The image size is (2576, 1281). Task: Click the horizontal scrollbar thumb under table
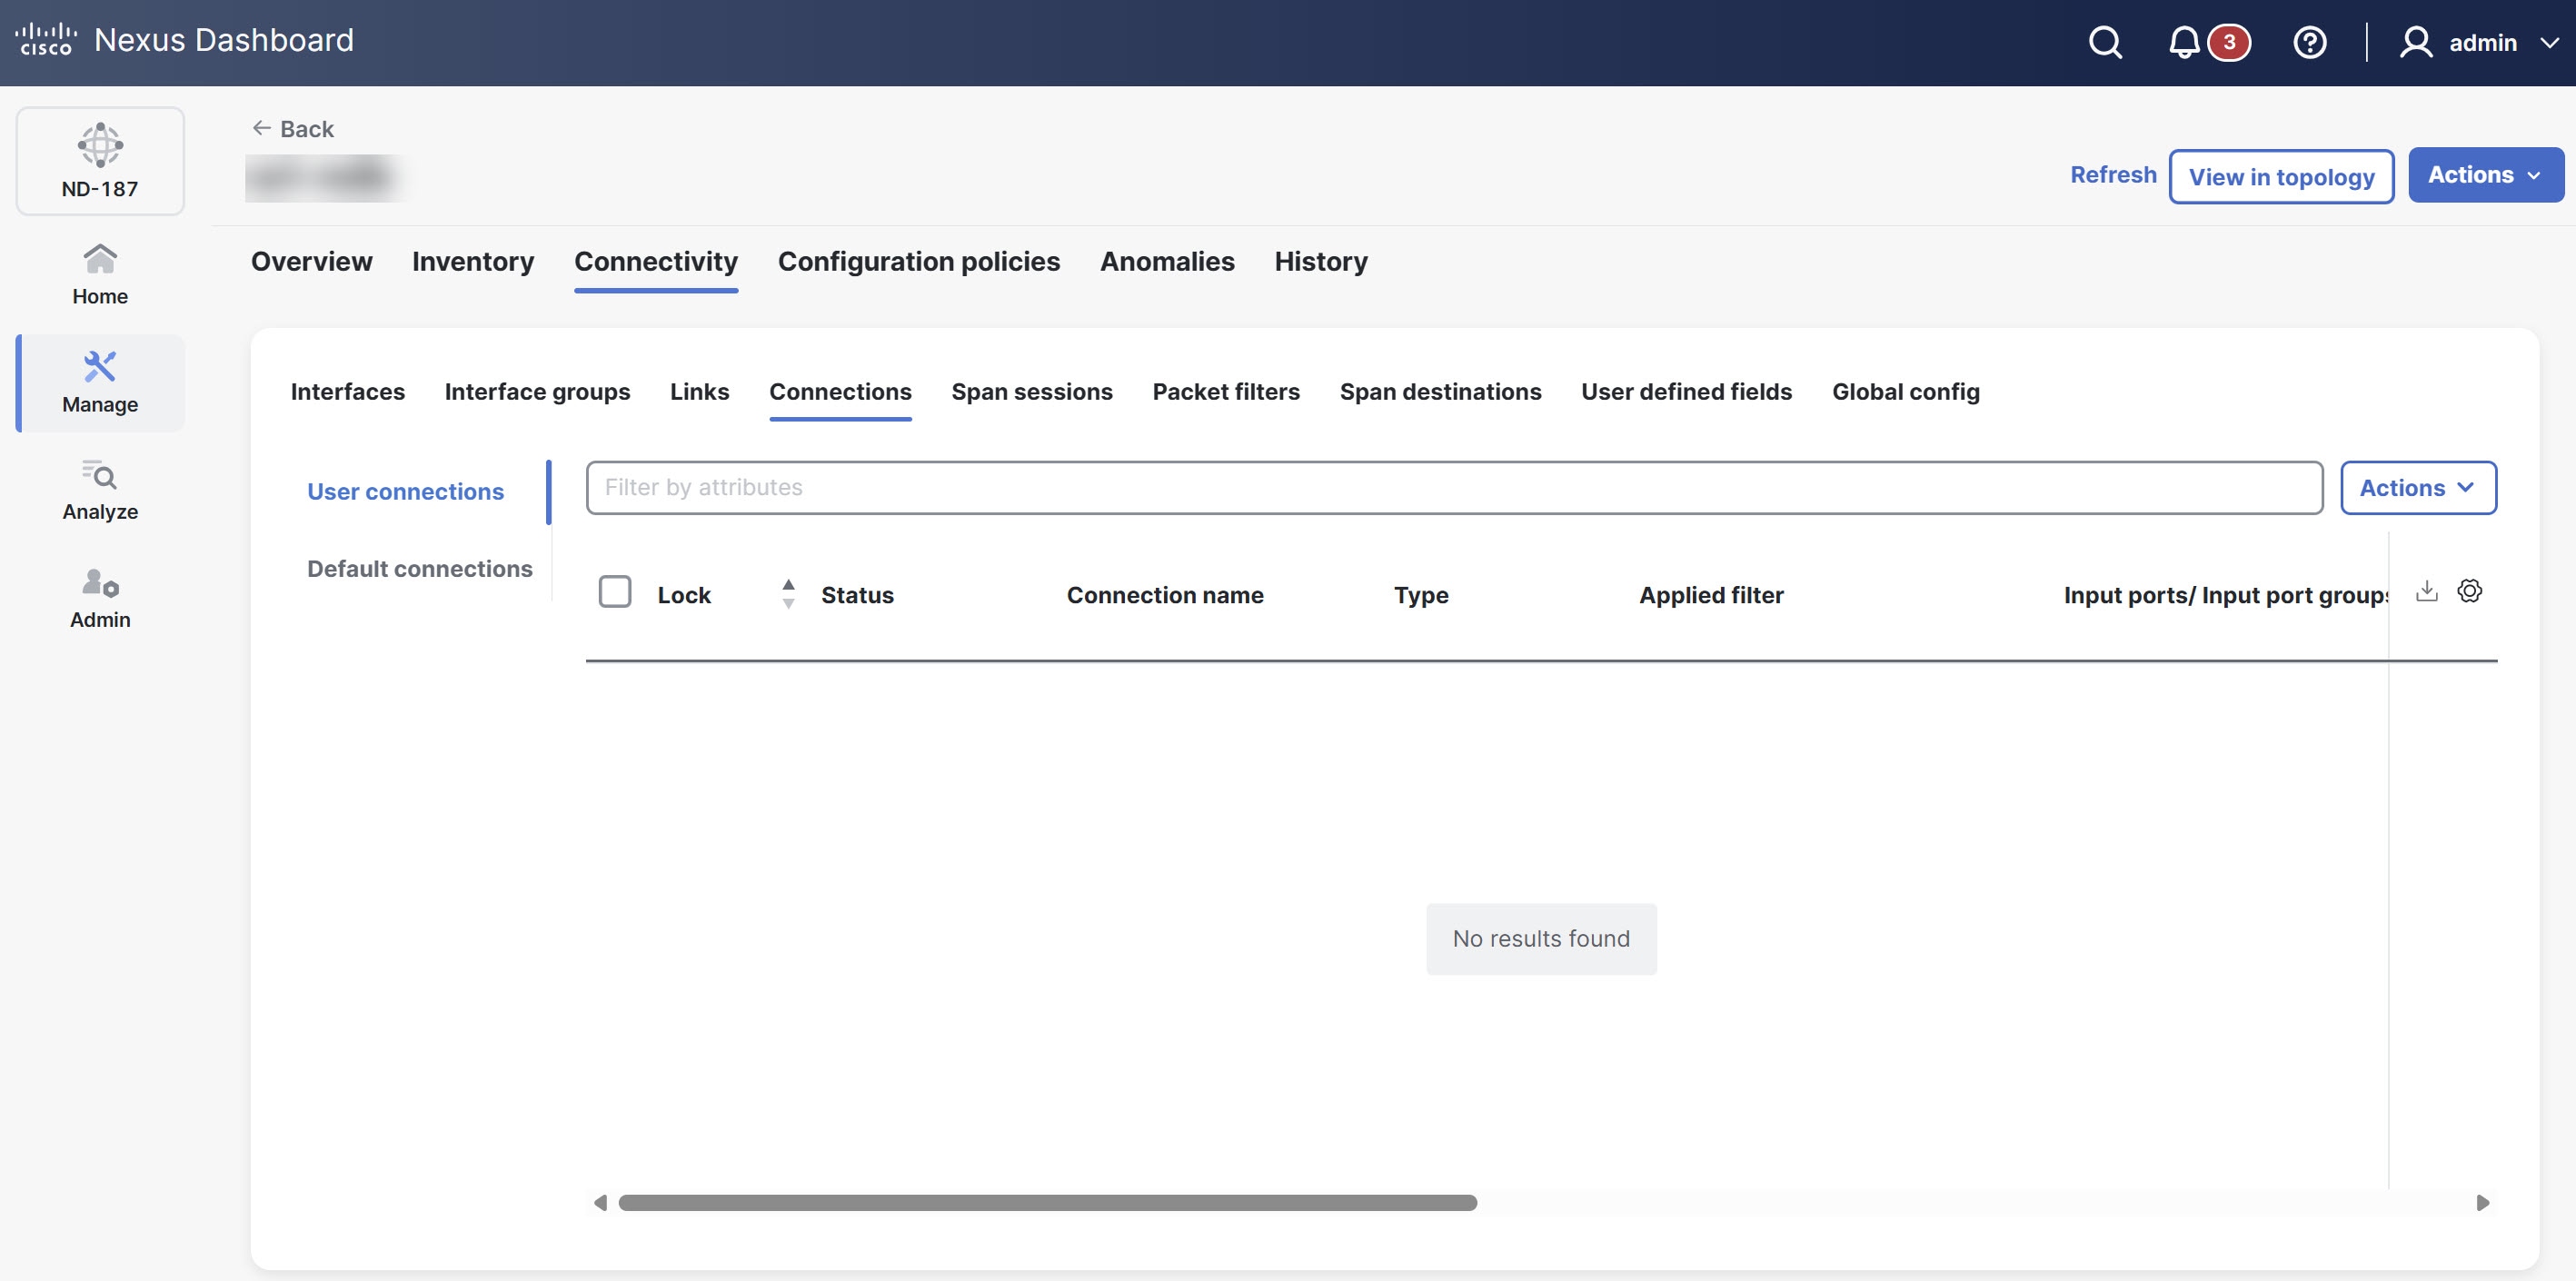(x=1047, y=1203)
